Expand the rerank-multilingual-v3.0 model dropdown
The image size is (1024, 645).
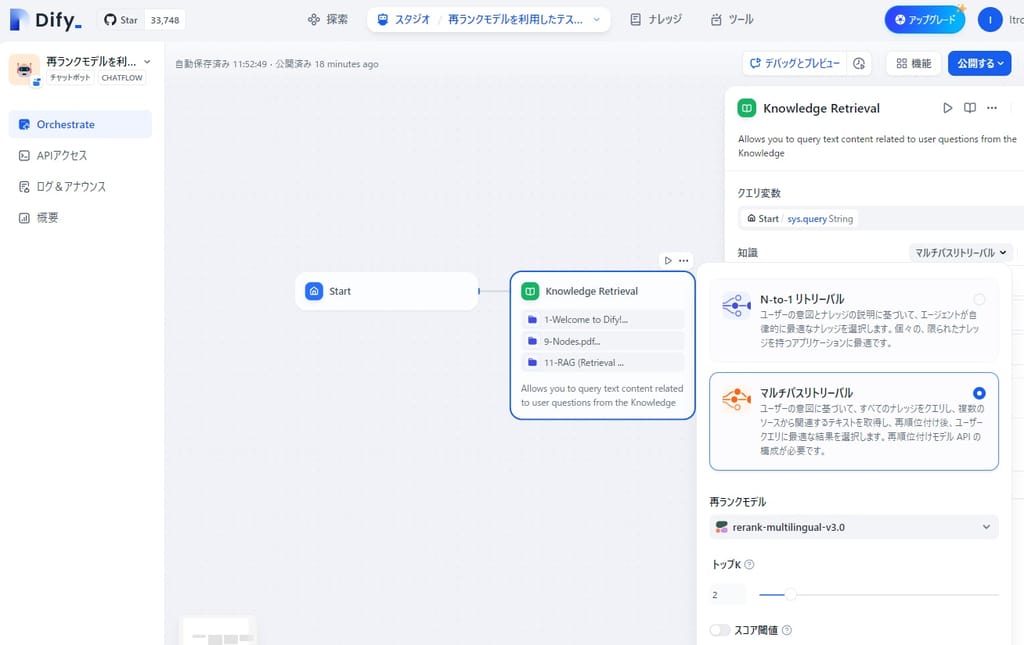point(854,527)
